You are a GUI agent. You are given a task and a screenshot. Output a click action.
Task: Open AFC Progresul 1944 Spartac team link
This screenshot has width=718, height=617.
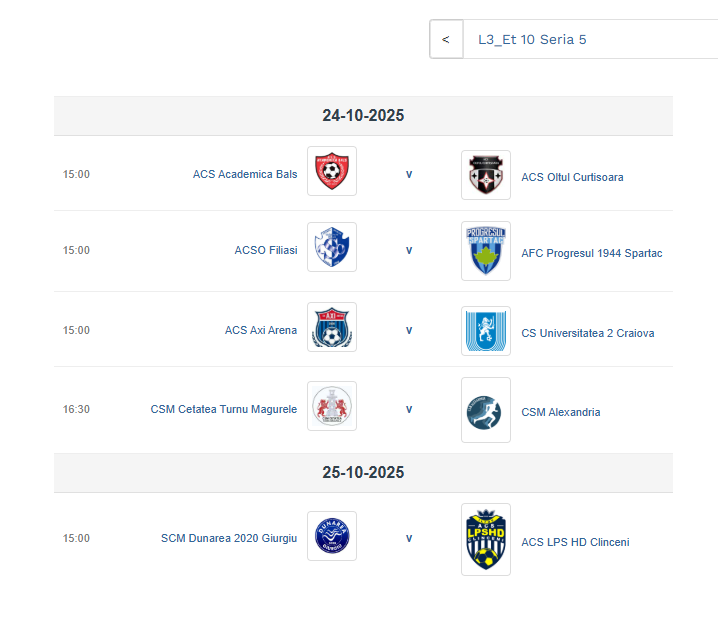tap(591, 253)
